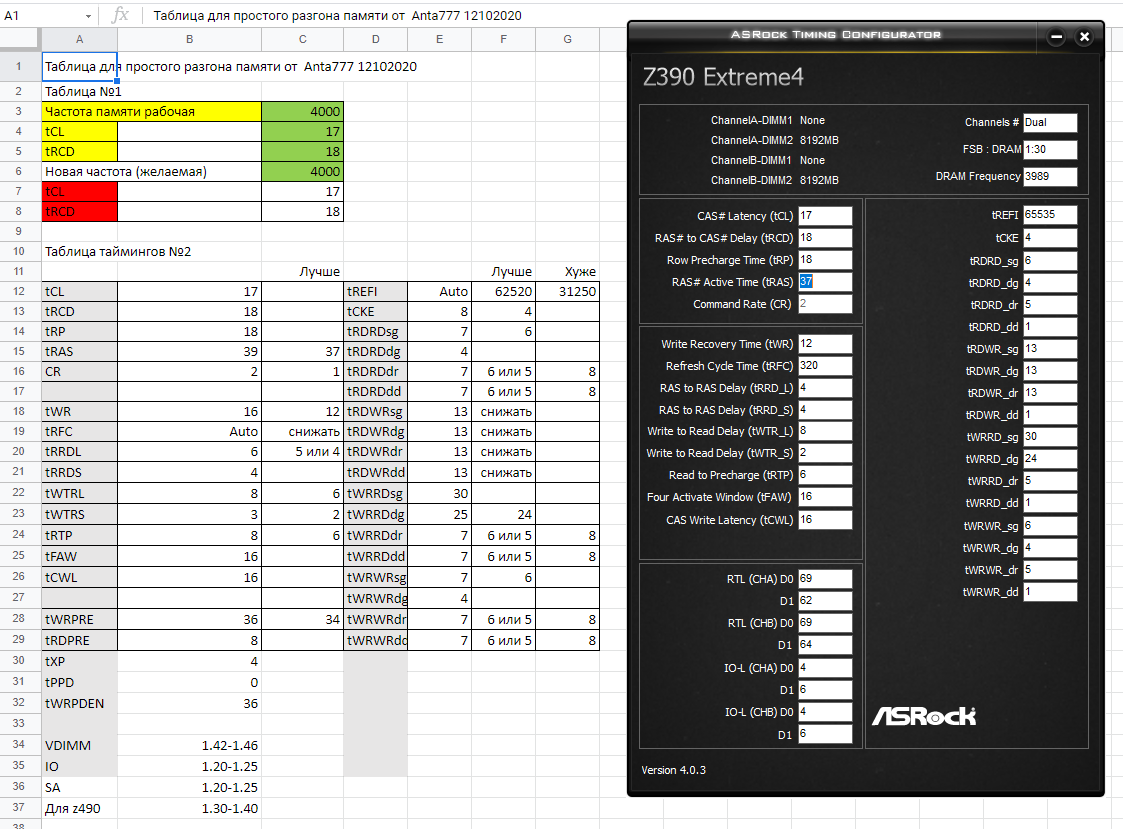The width and height of the screenshot is (1123, 829).
Task: Select column B header
Action: 189,39
